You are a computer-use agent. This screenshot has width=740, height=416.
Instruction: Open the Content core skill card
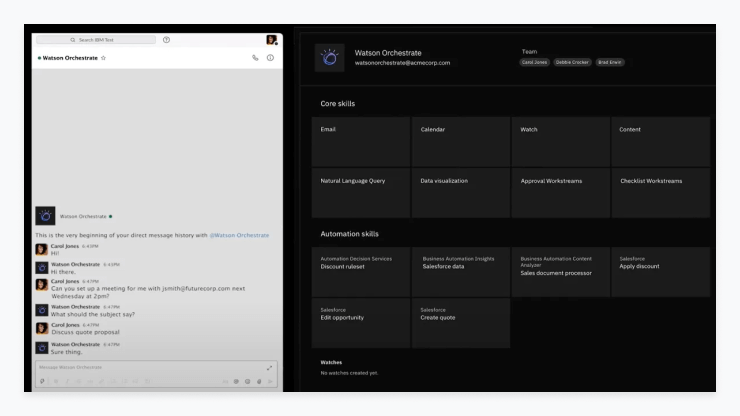[x=661, y=142]
